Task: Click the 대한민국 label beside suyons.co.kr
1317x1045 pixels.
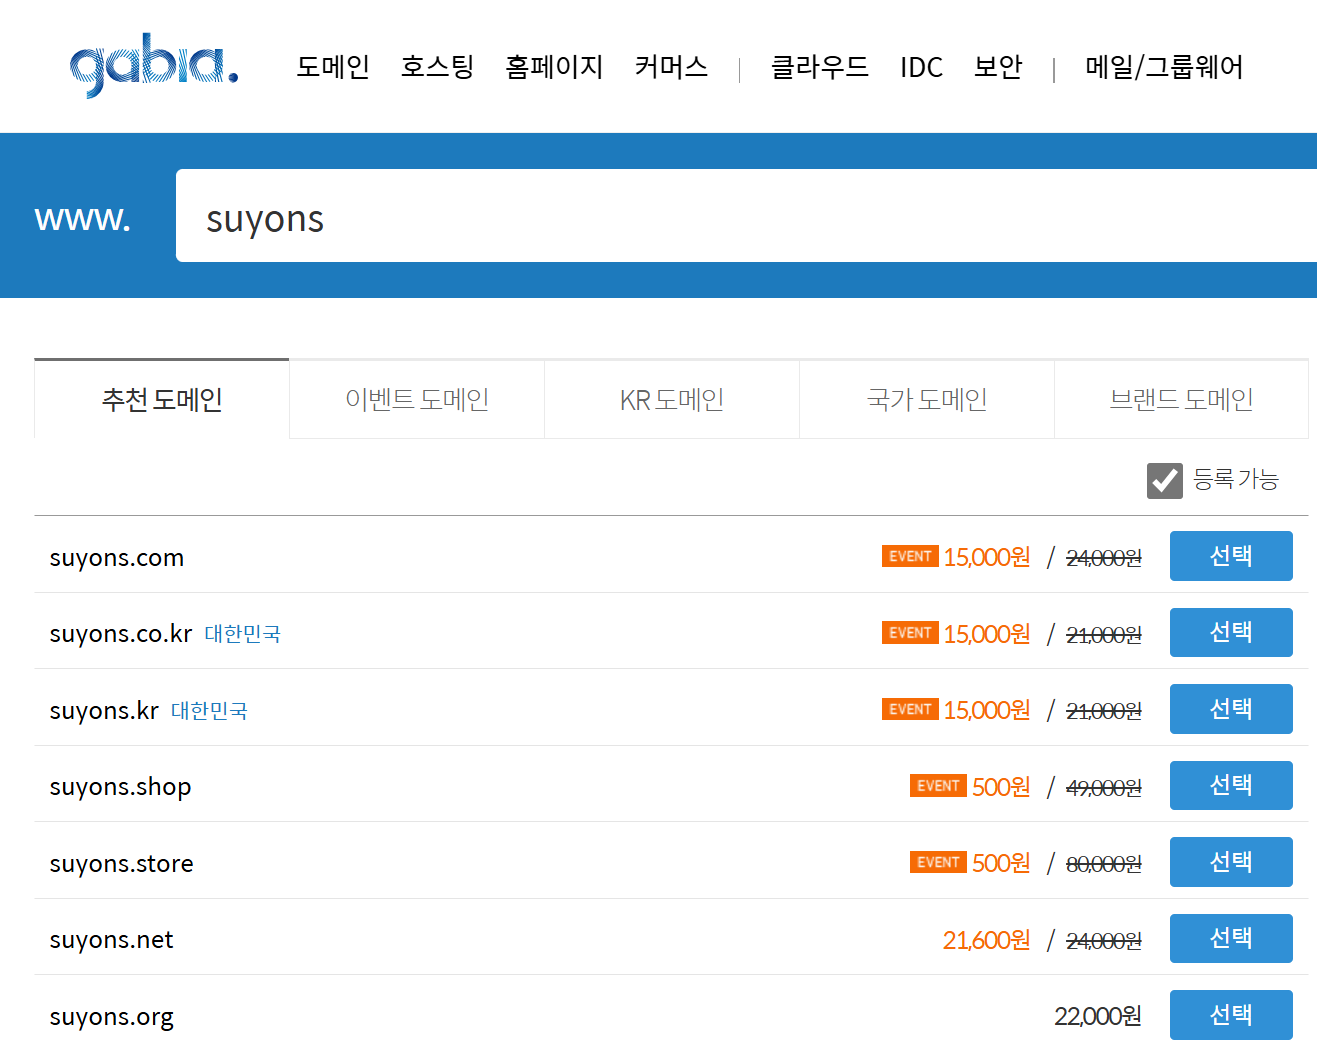Action: tap(243, 634)
